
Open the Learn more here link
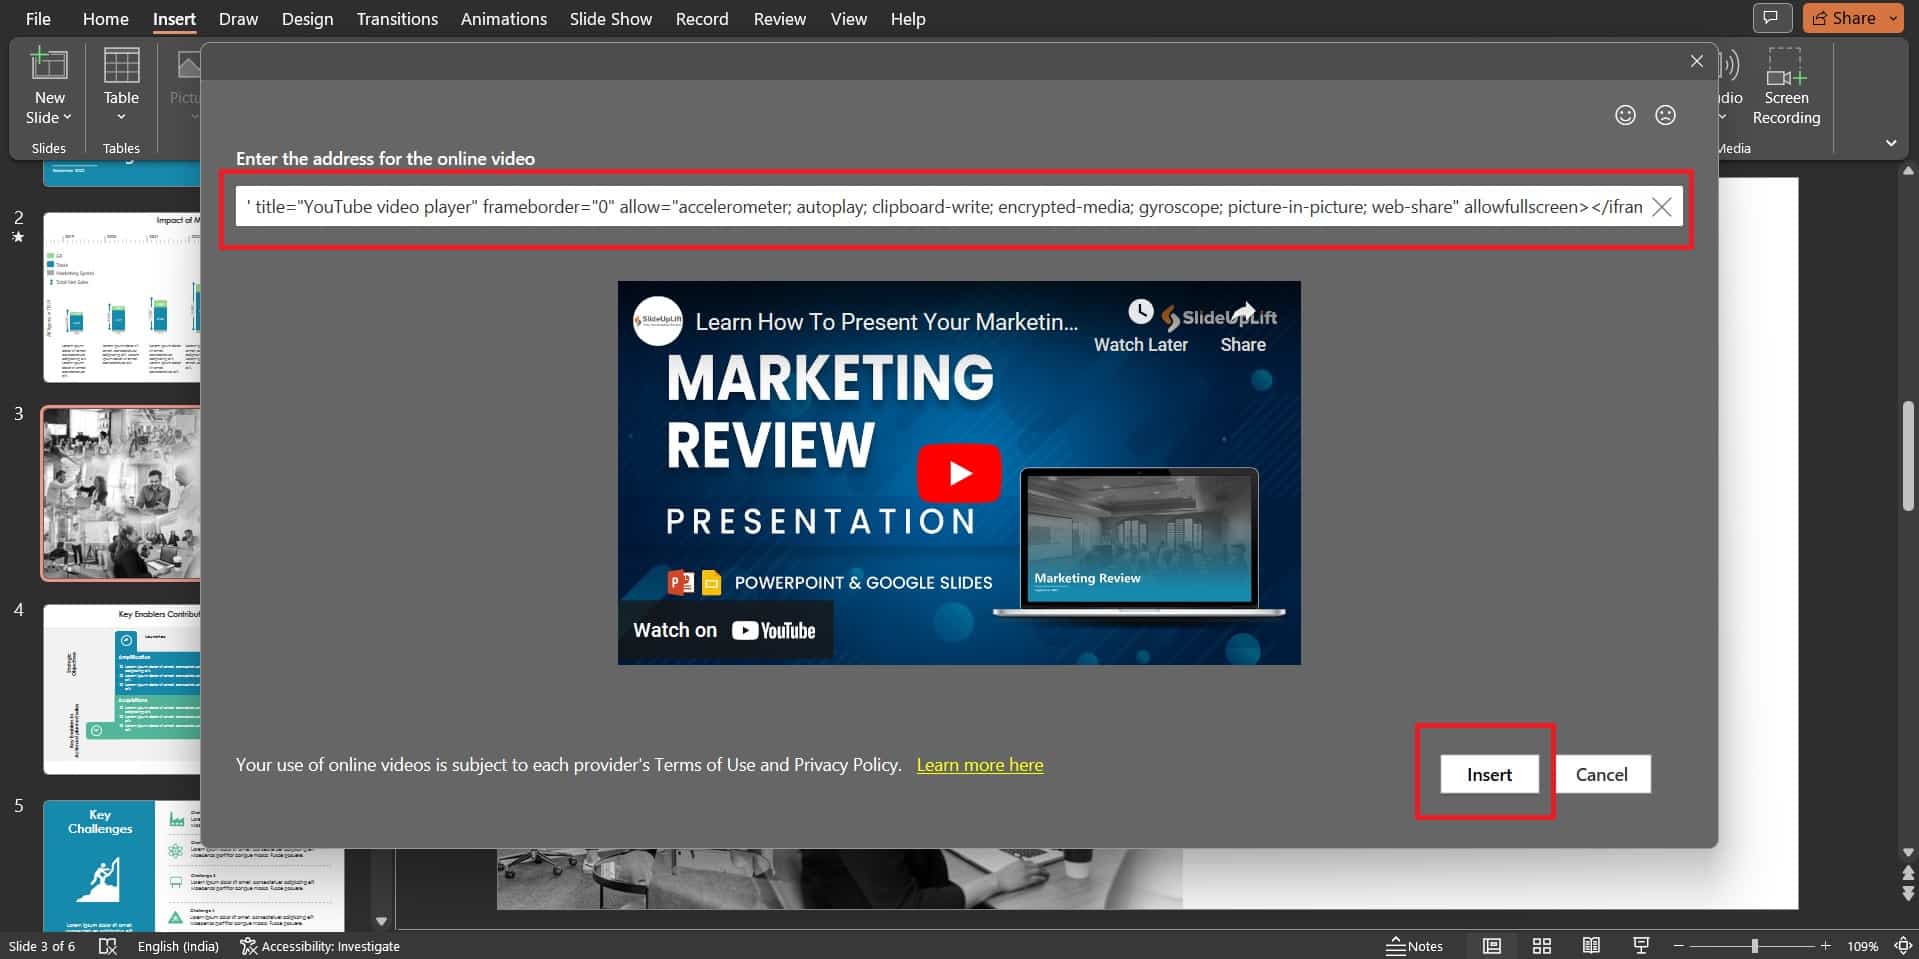point(979,764)
